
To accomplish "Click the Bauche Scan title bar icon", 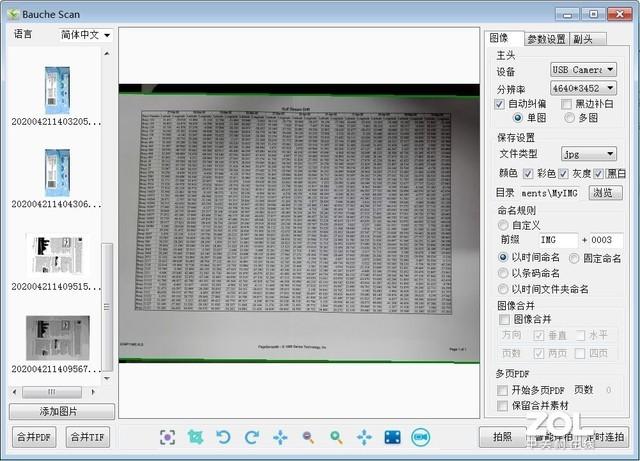I will pos(13,14).
